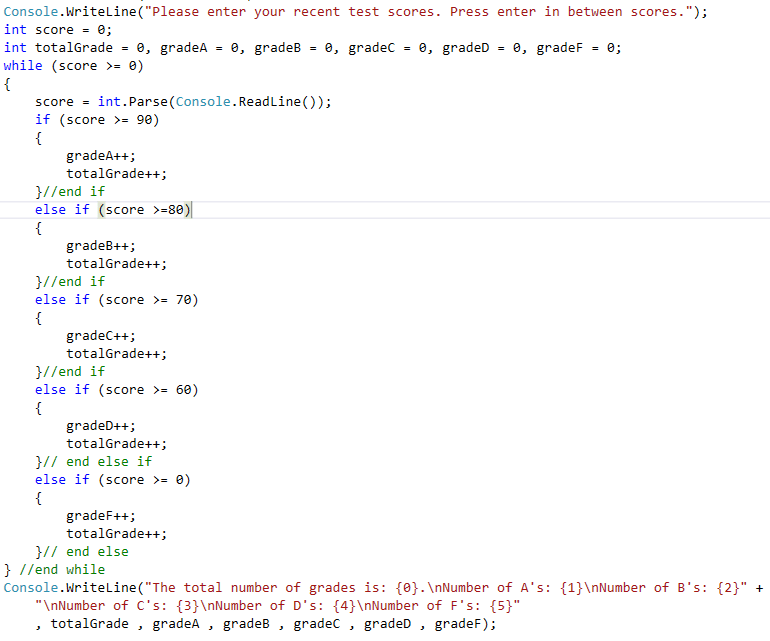
Task: Click the "gradeD++;" statement
Action: tap(101, 426)
